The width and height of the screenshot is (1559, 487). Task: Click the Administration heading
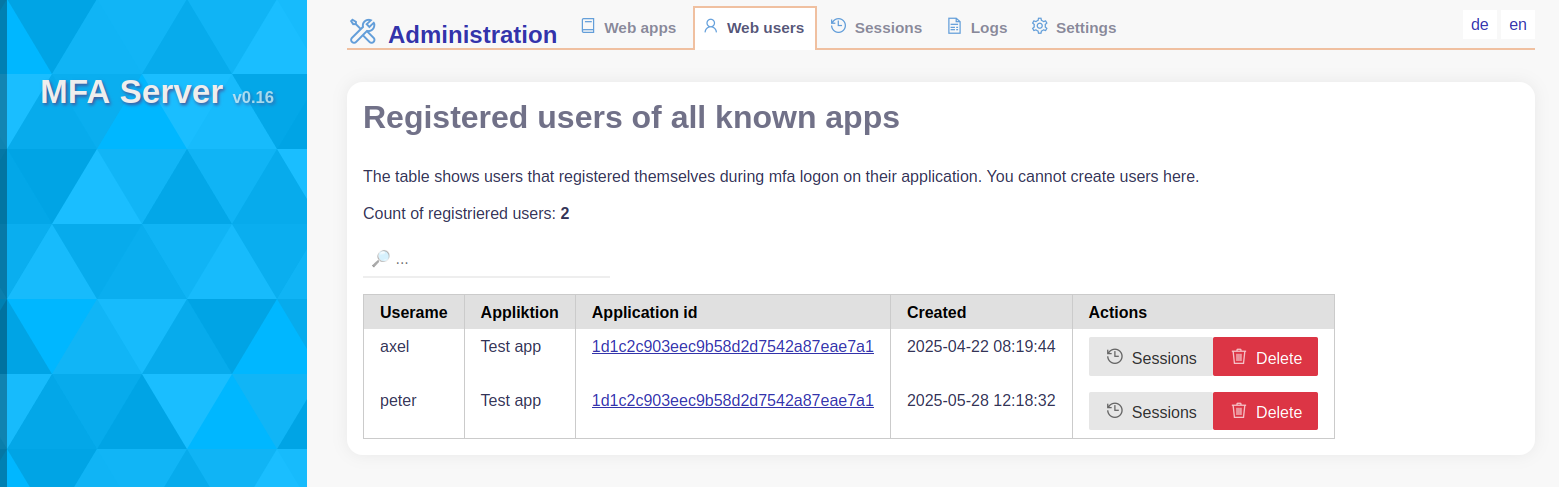tap(472, 34)
